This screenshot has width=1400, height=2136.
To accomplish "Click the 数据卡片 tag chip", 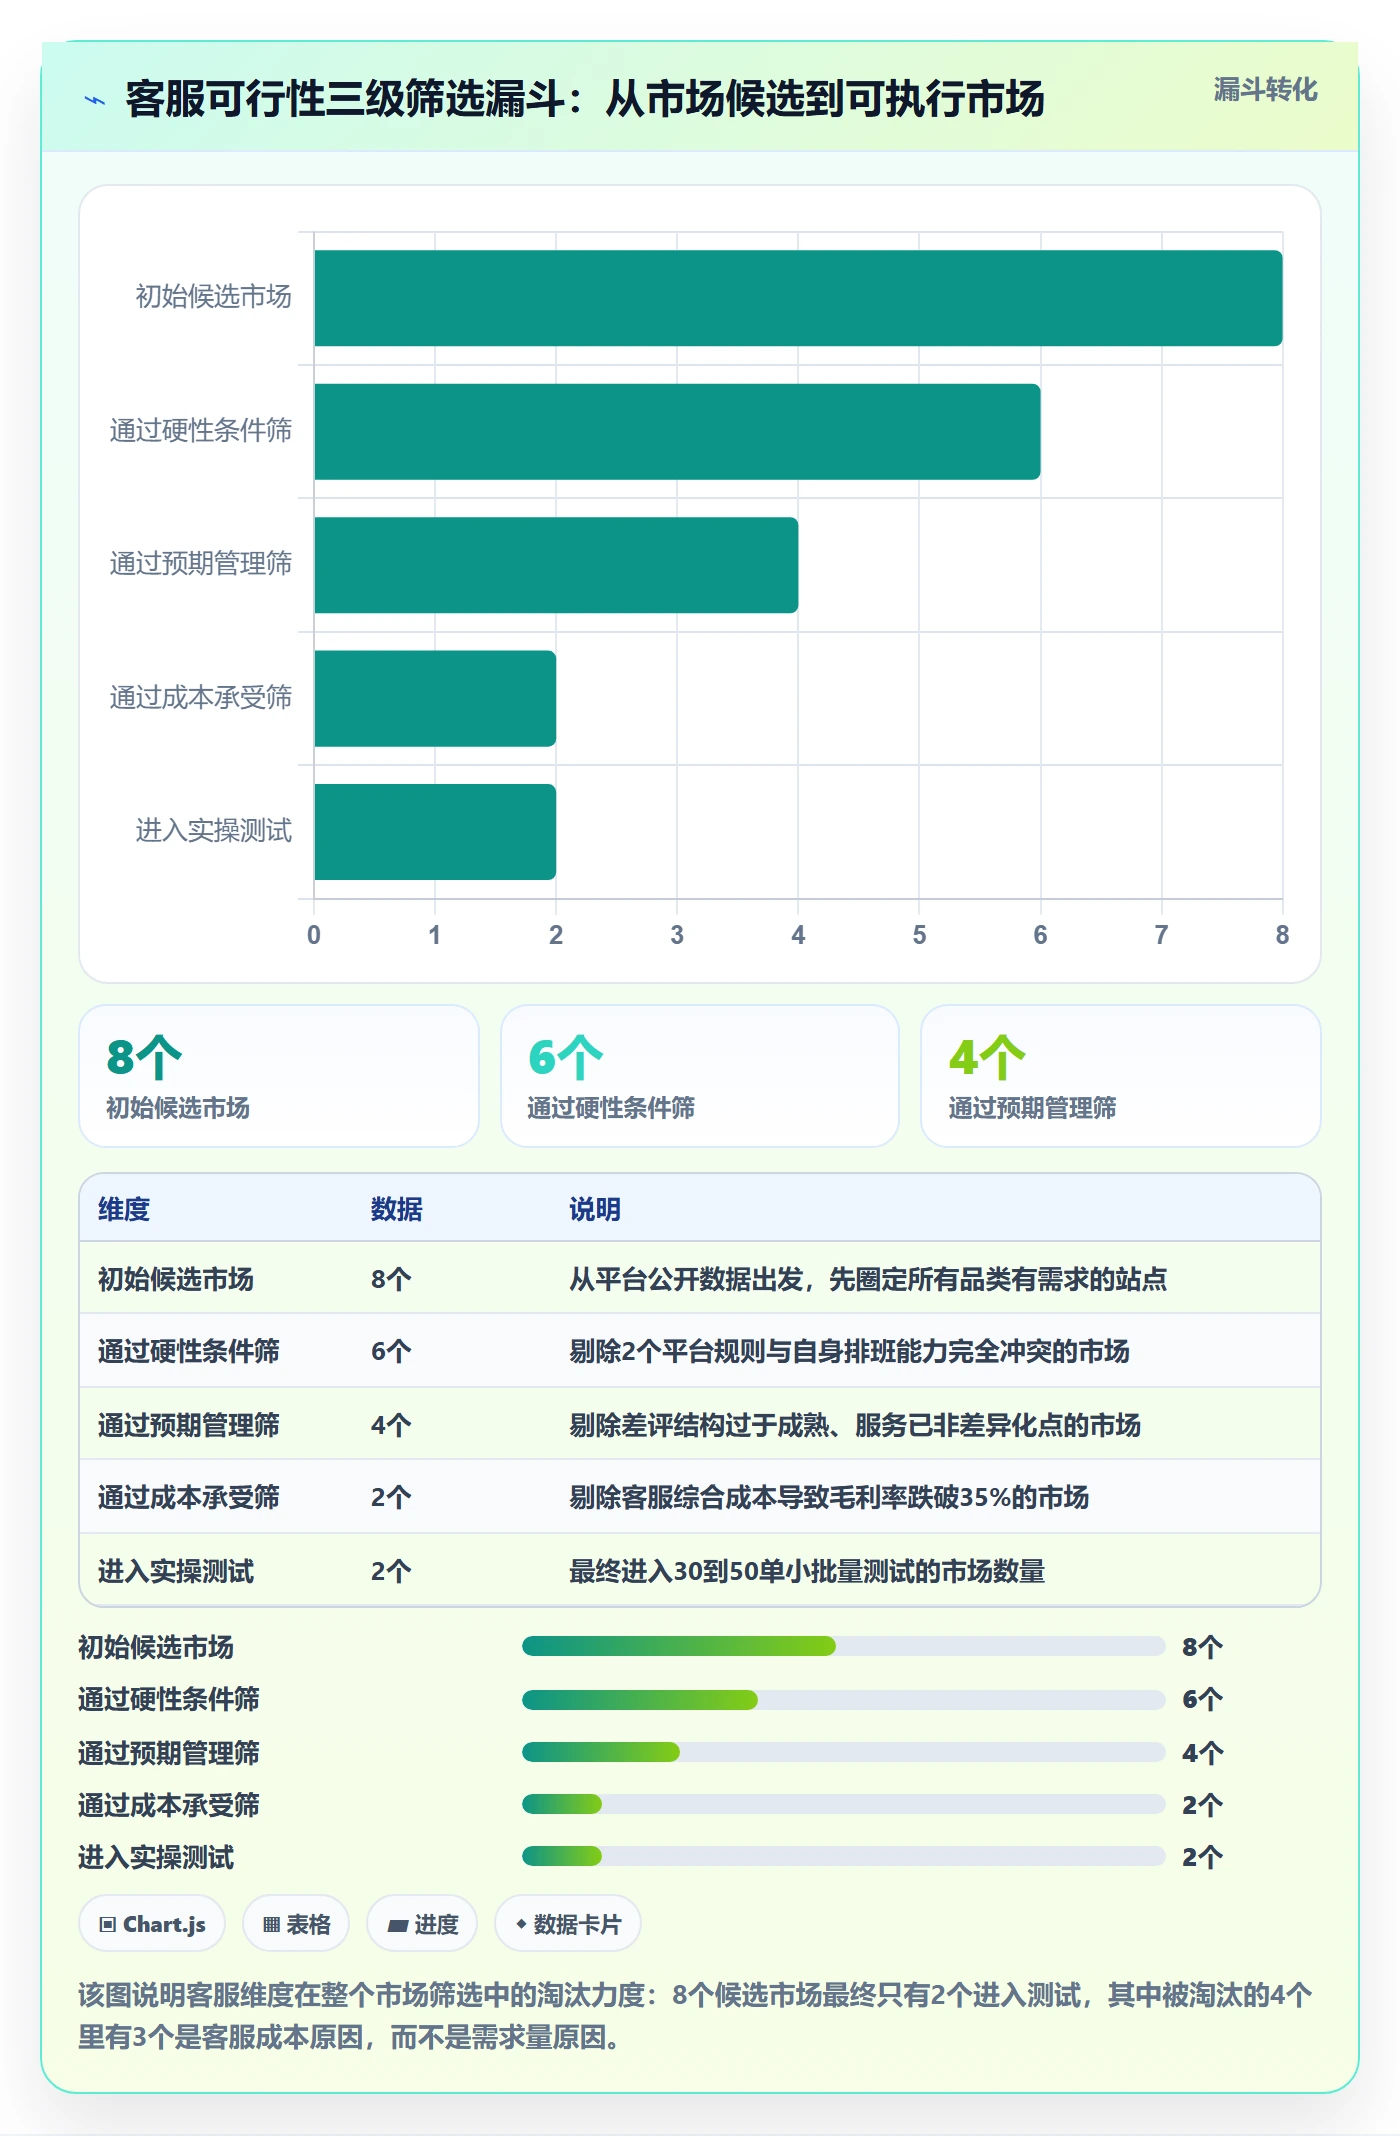I will [568, 1924].
